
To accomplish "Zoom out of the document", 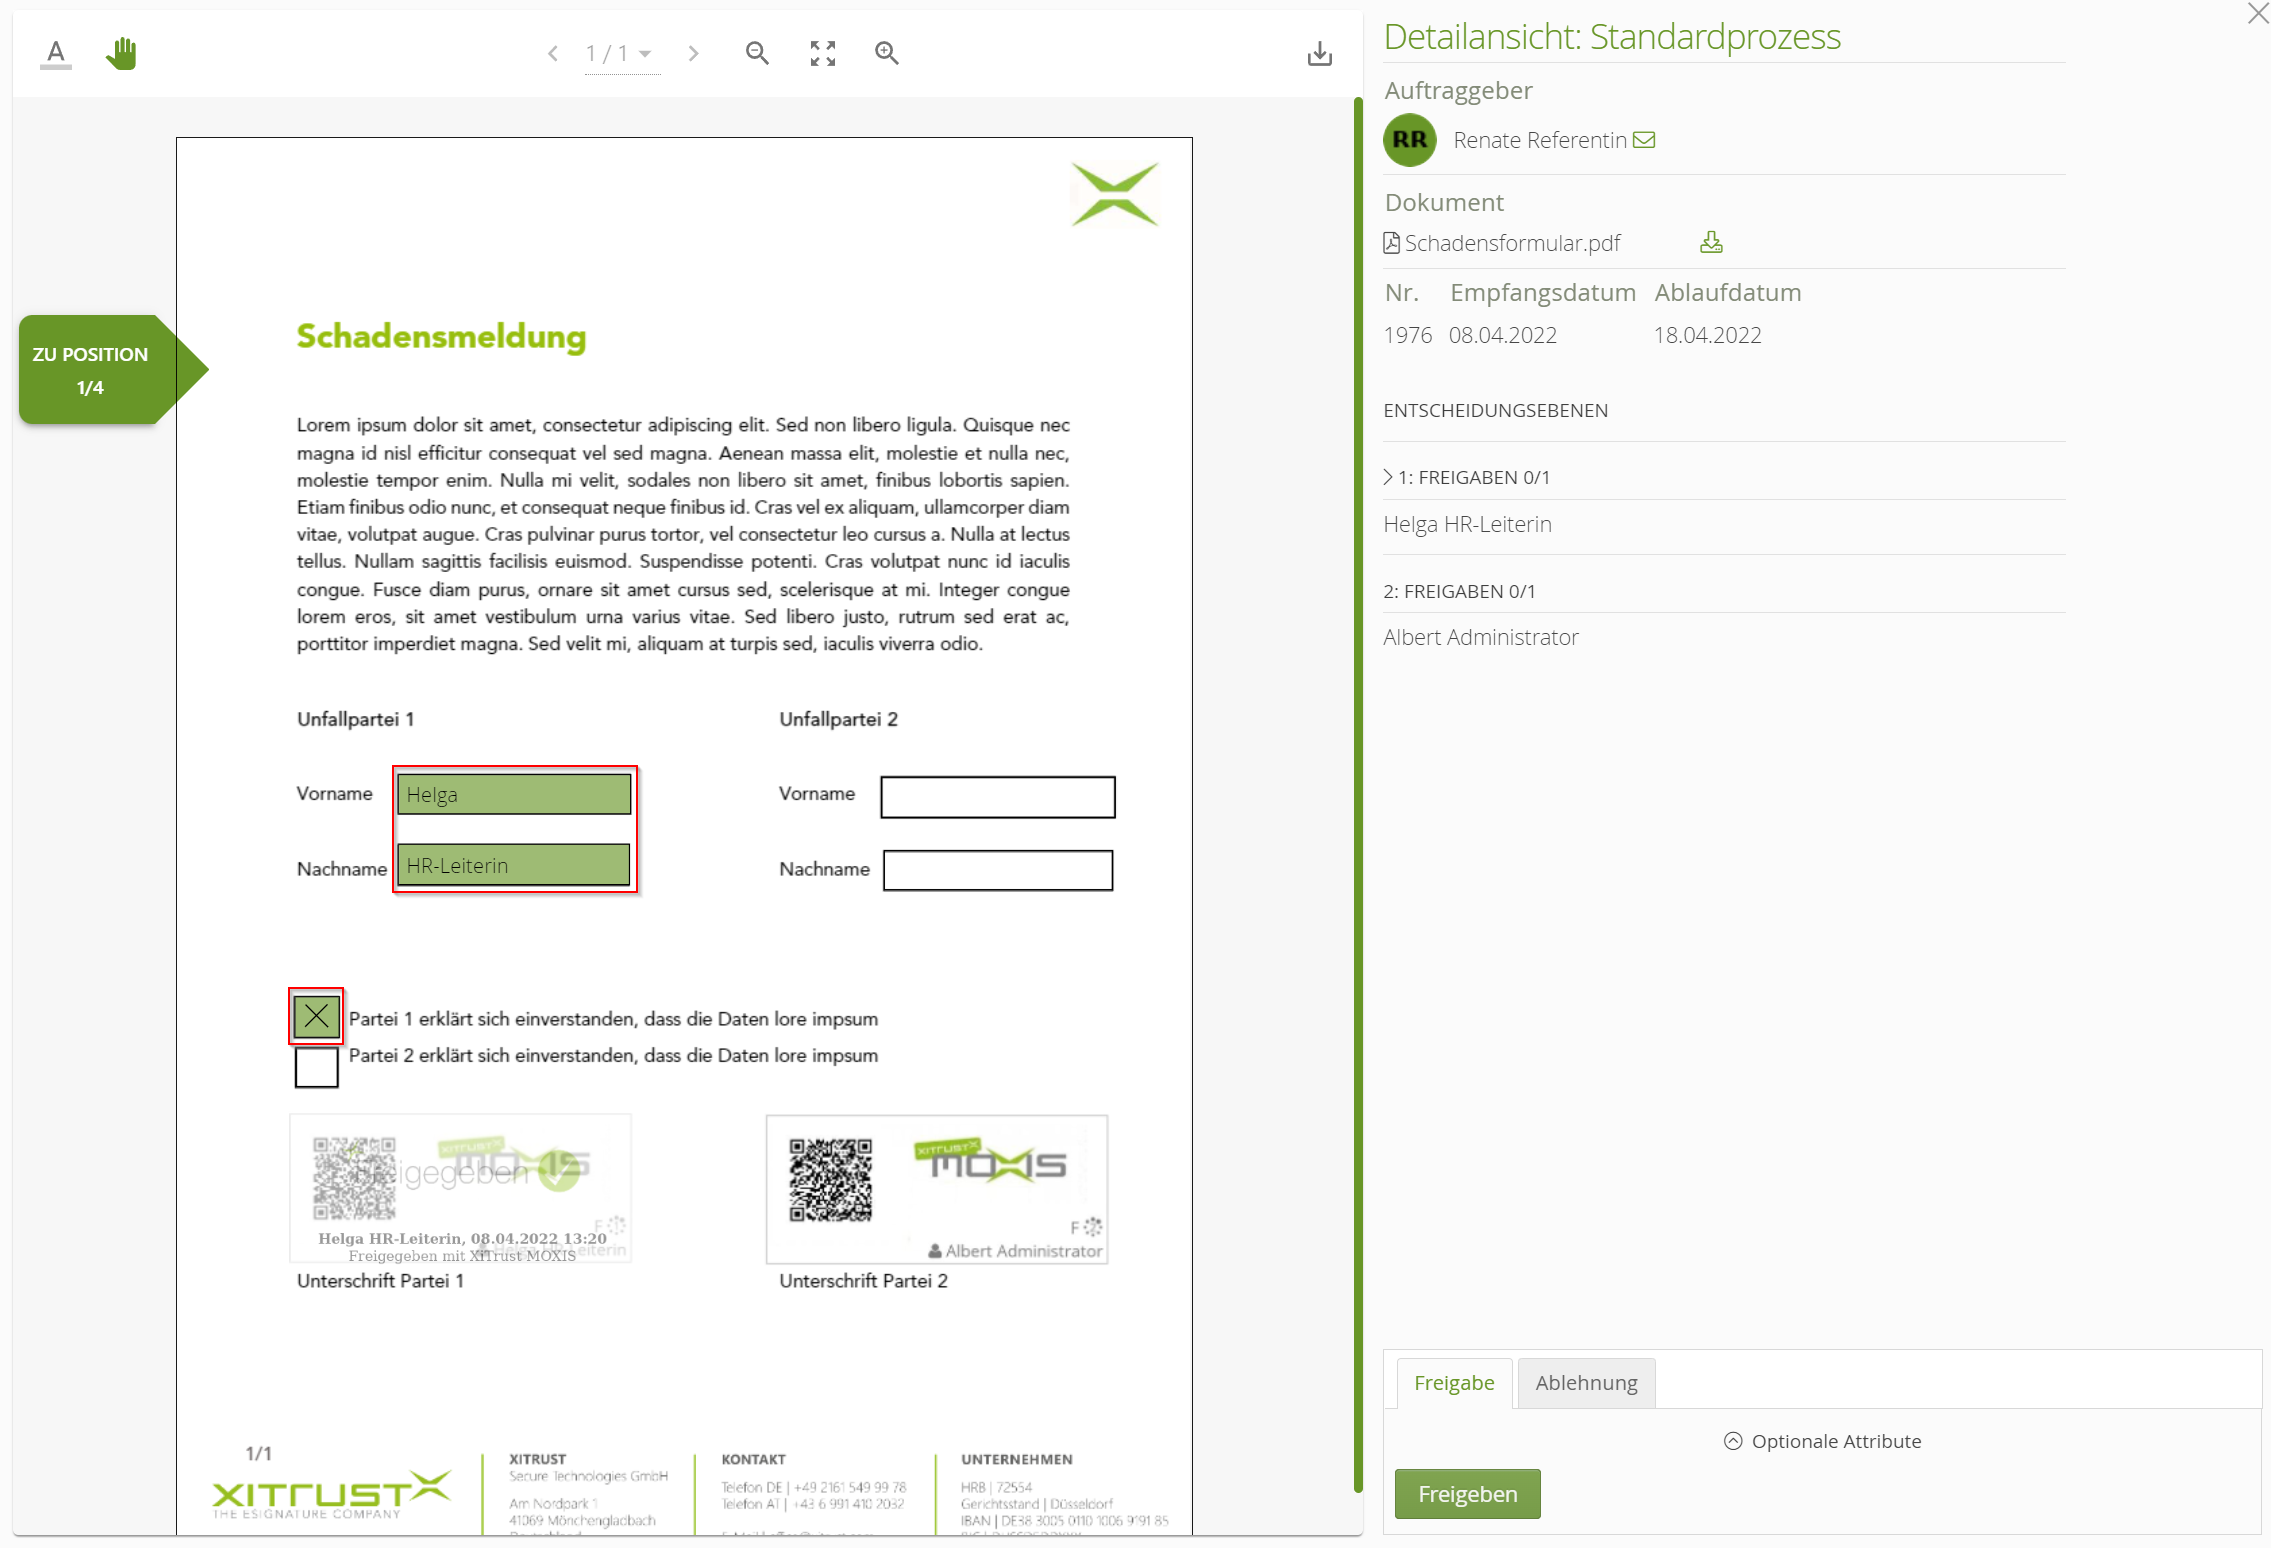I will point(757,53).
